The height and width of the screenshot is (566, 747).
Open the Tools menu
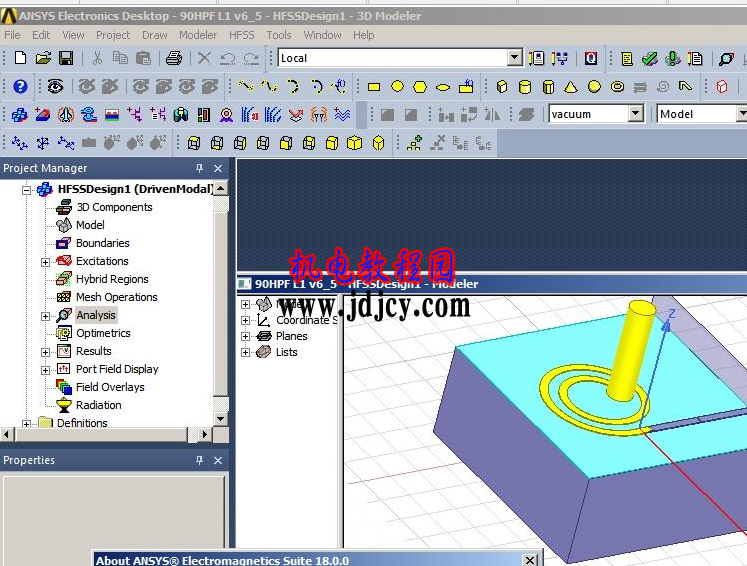click(279, 35)
